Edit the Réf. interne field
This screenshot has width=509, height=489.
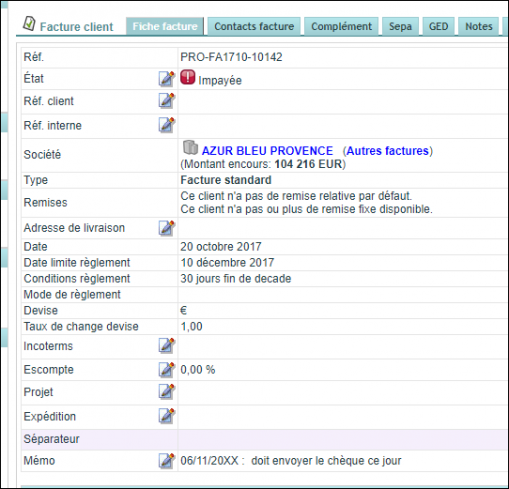(x=167, y=125)
